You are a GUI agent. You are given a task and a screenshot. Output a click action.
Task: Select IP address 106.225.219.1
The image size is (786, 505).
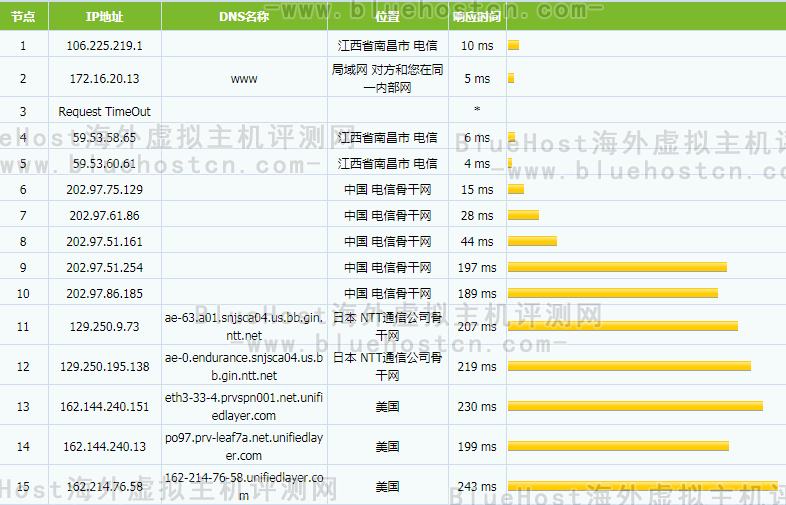[x=104, y=46]
